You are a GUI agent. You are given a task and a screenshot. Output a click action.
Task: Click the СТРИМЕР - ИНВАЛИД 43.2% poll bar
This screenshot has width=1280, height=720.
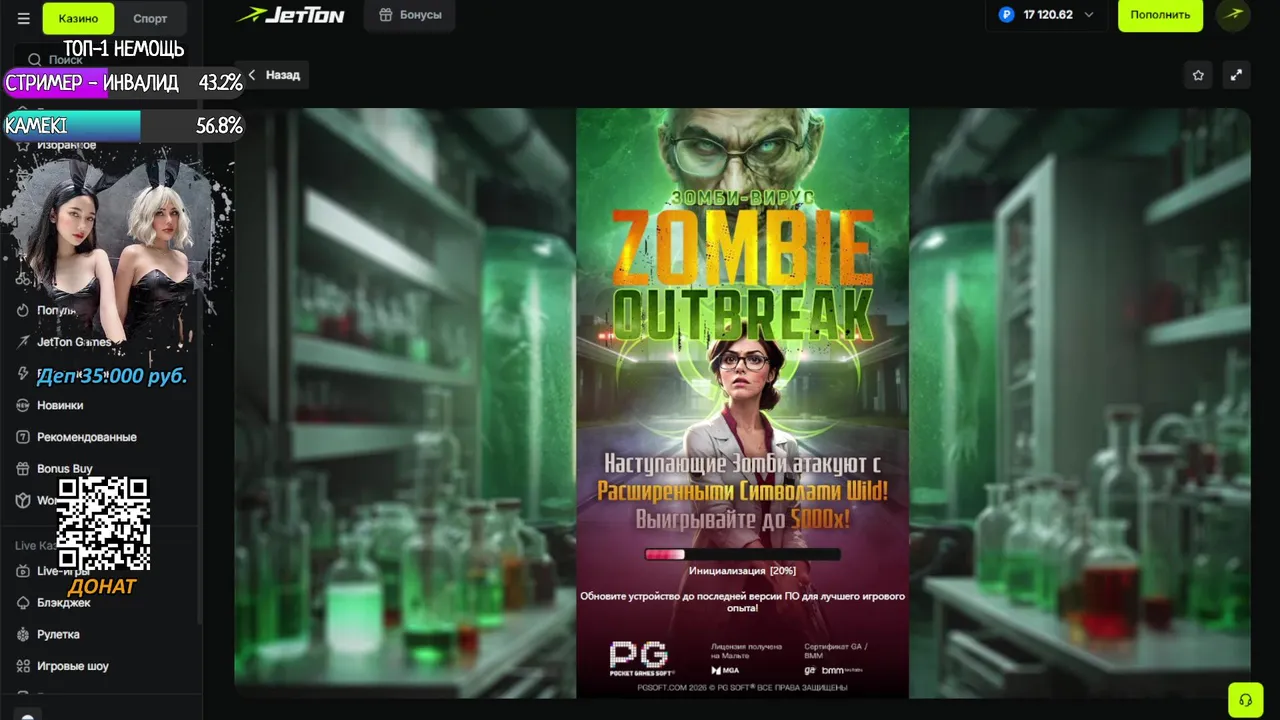[123, 83]
